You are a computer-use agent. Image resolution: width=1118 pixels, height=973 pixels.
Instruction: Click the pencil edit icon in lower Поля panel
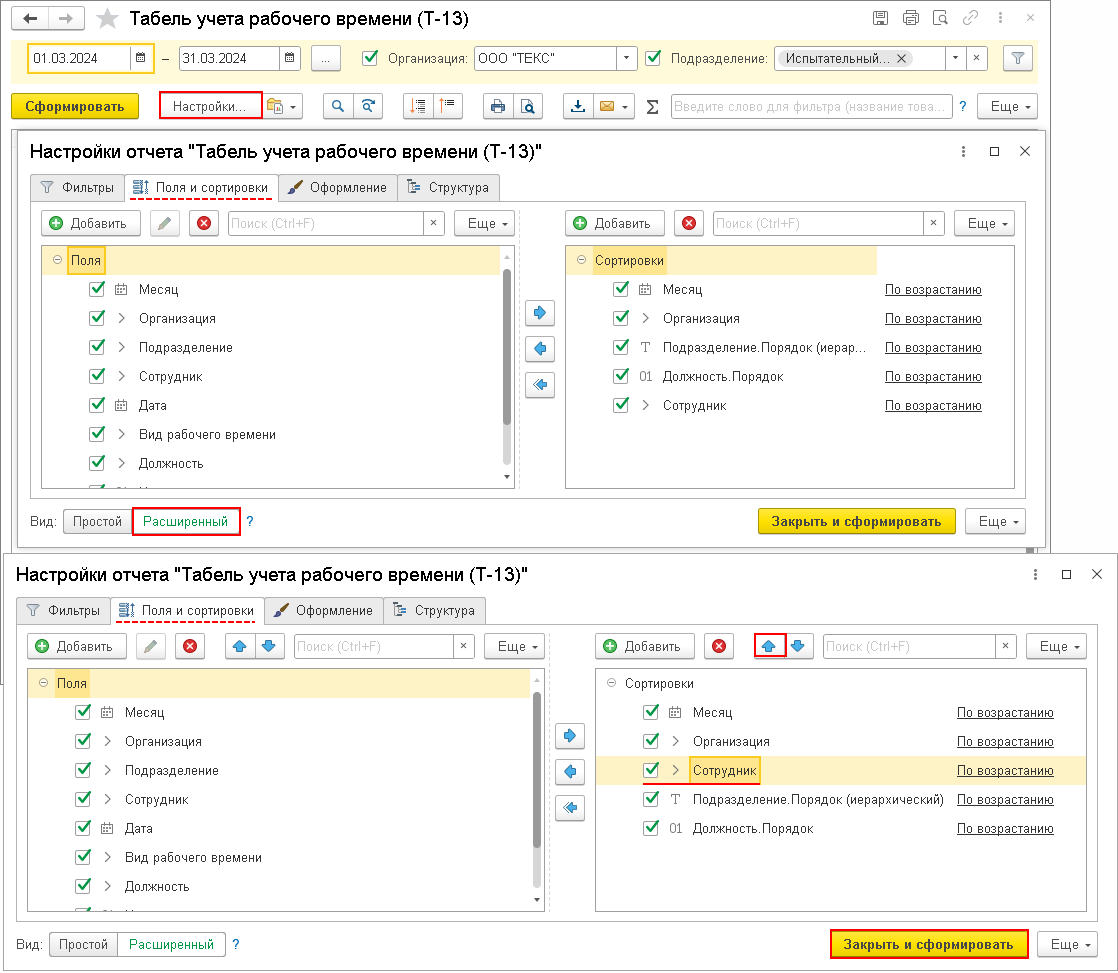(150, 646)
